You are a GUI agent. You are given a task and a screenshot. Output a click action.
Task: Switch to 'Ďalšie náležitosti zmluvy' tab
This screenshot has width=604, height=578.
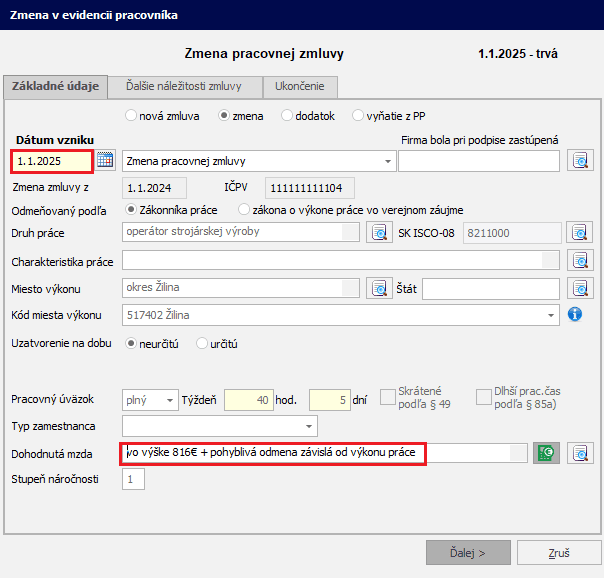(184, 87)
